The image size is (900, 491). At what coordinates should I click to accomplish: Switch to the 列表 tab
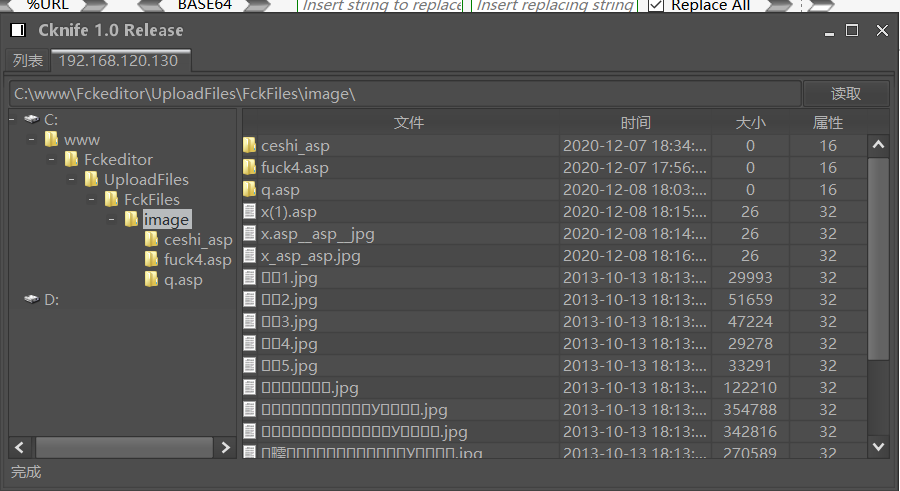[28, 60]
